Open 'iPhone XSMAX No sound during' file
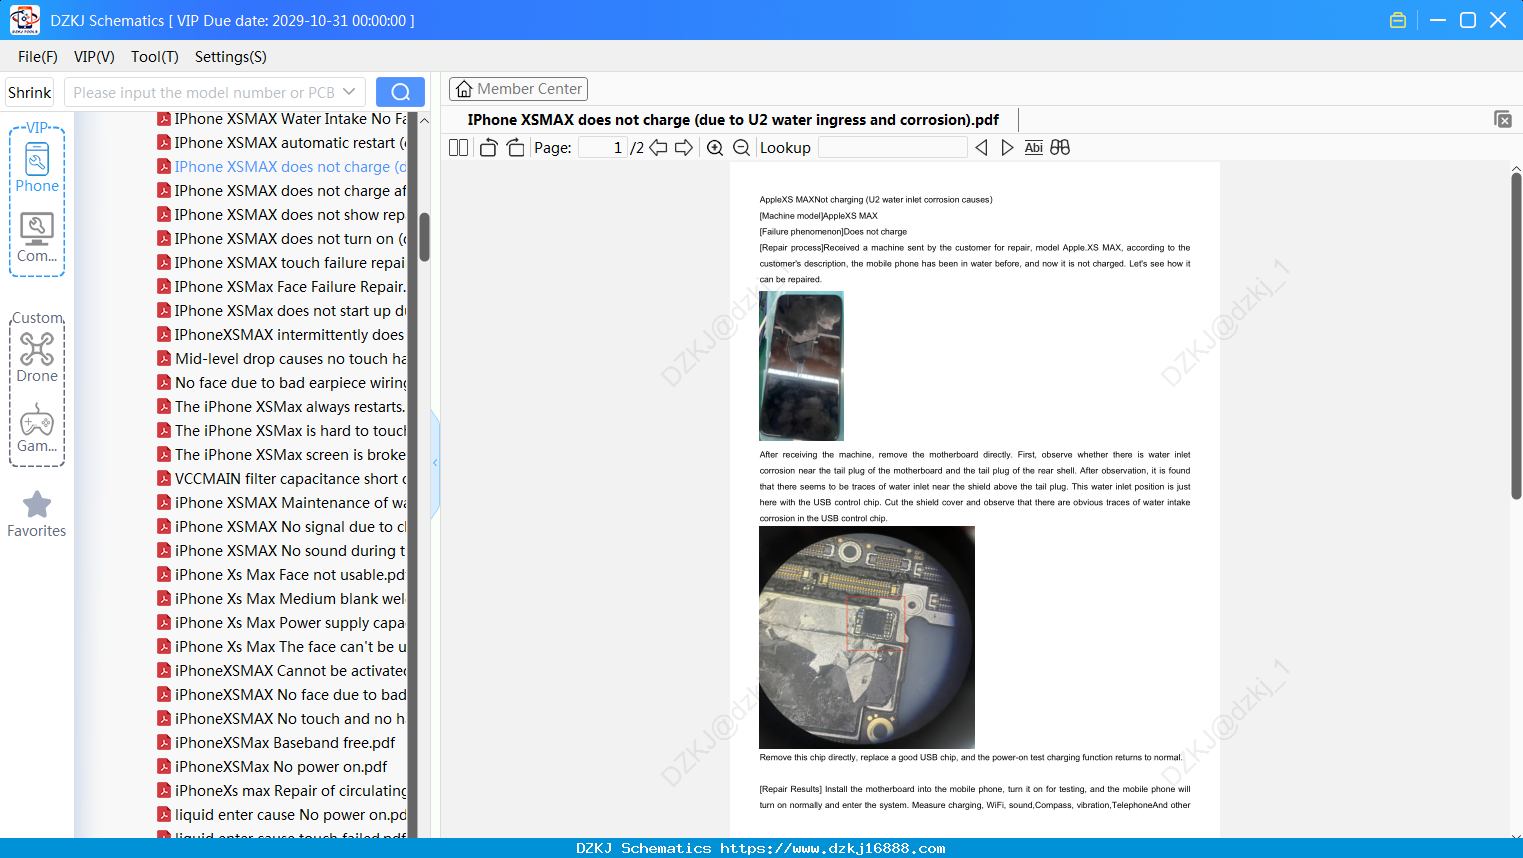1523x858 pixels. click(x=282, y=551)
